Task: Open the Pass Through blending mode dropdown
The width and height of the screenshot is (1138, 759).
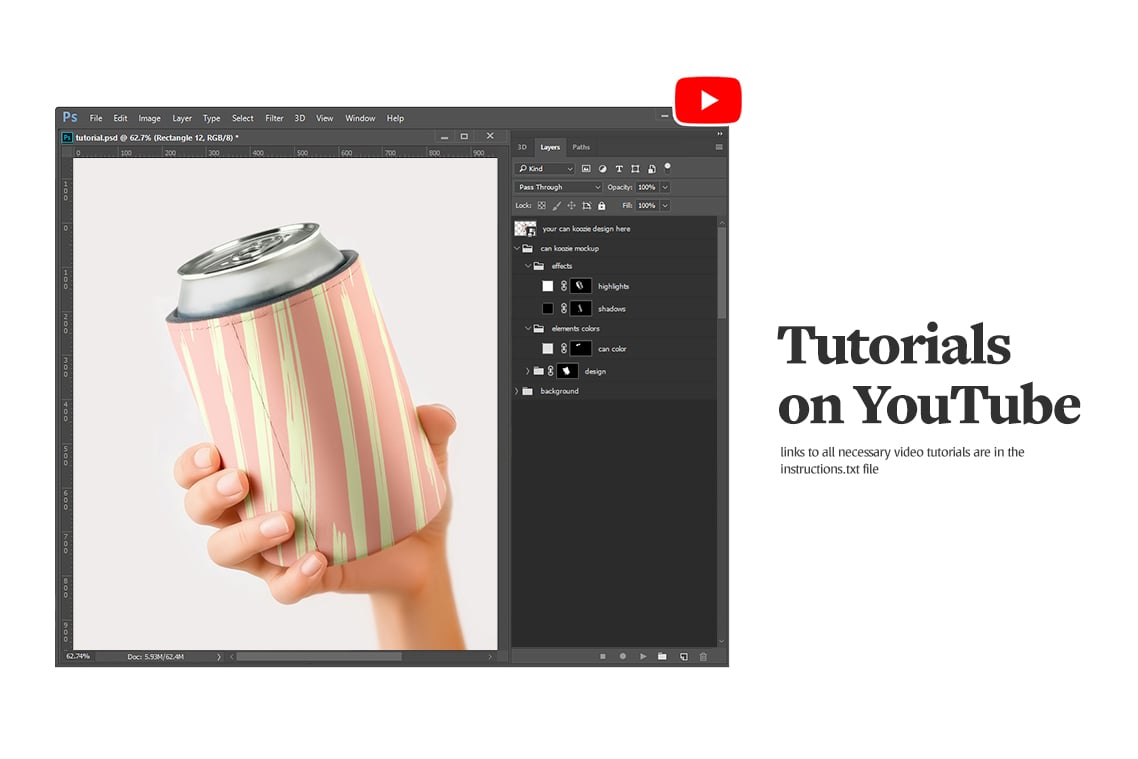Action: (557, 187)
